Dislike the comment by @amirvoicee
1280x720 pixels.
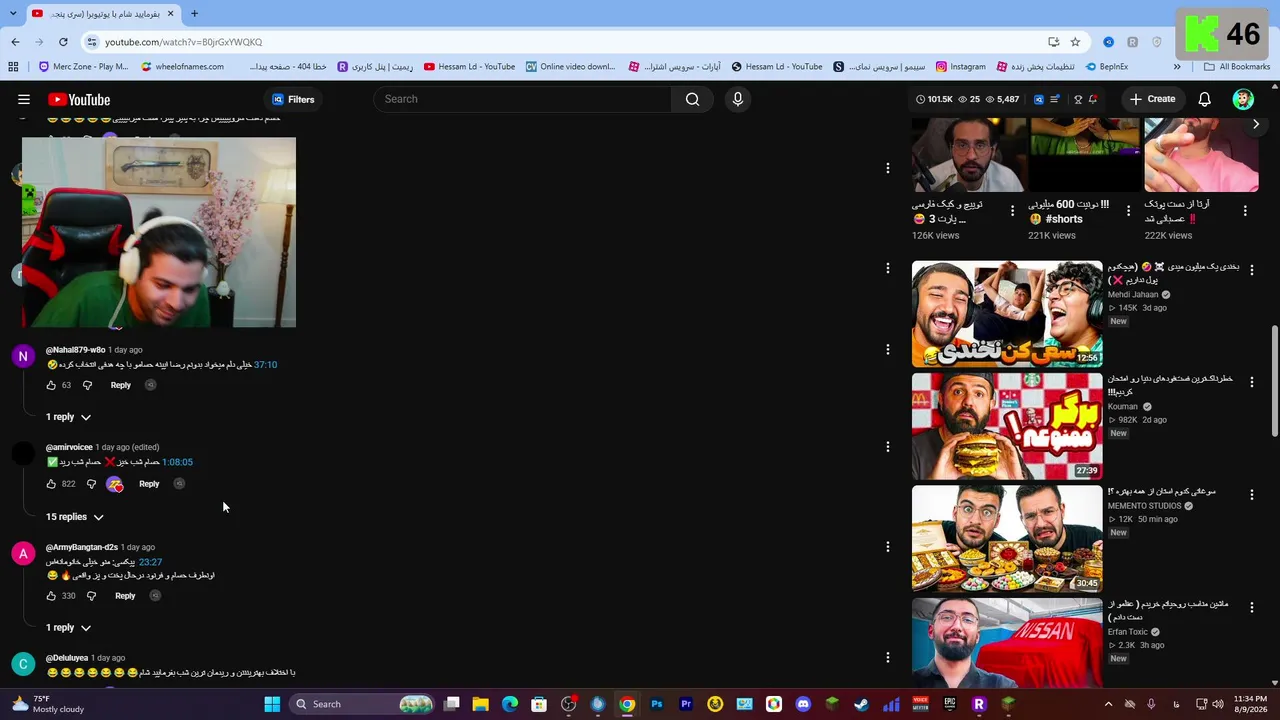(91, 484)
